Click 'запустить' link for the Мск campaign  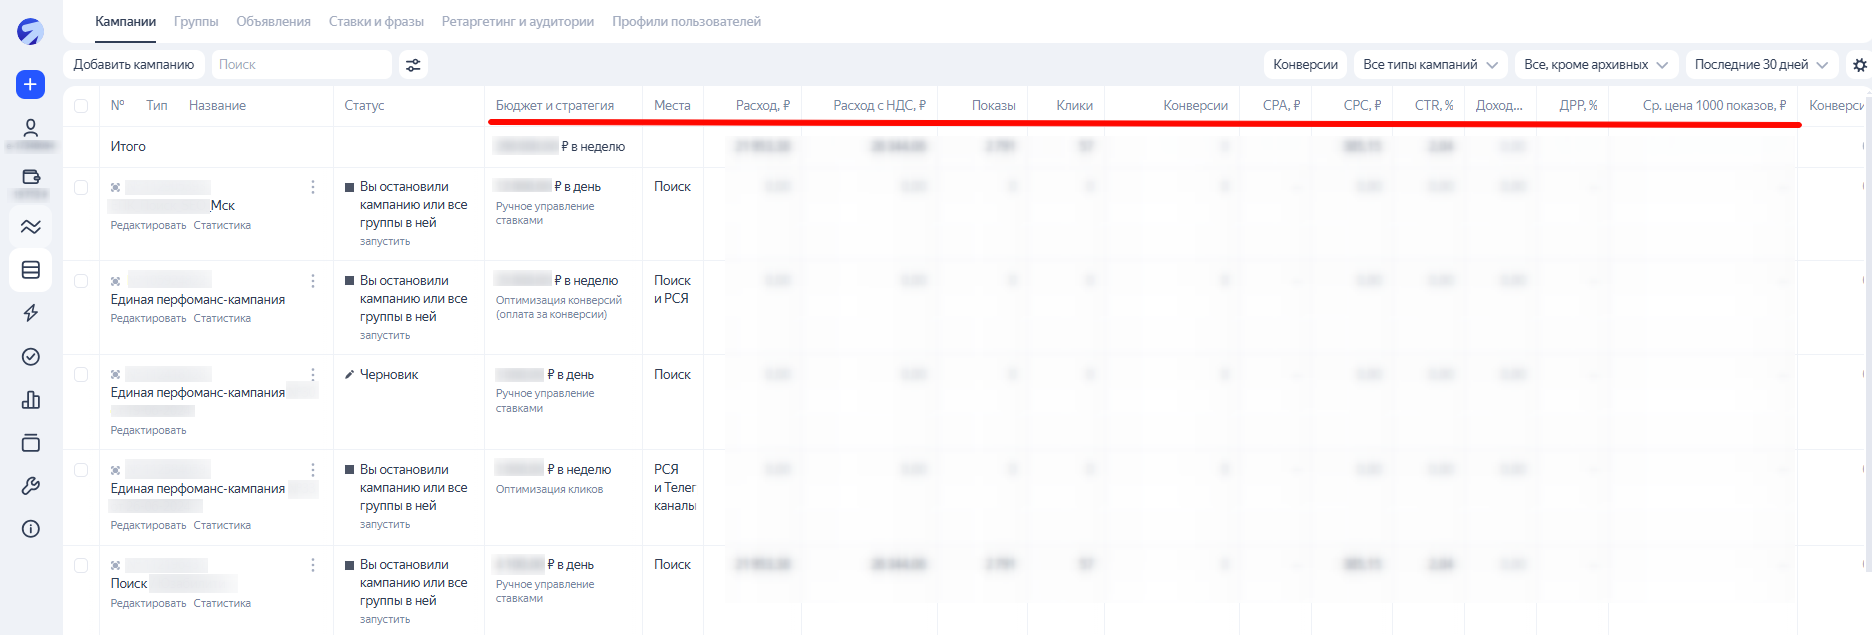pos(385,242)
